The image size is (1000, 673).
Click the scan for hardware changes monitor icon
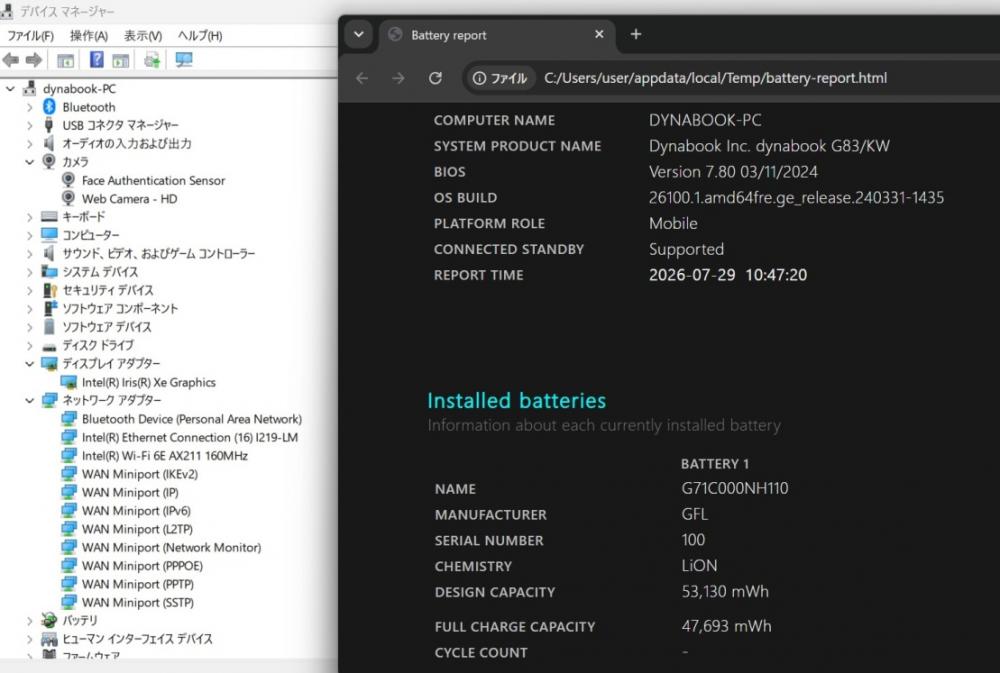184,60
